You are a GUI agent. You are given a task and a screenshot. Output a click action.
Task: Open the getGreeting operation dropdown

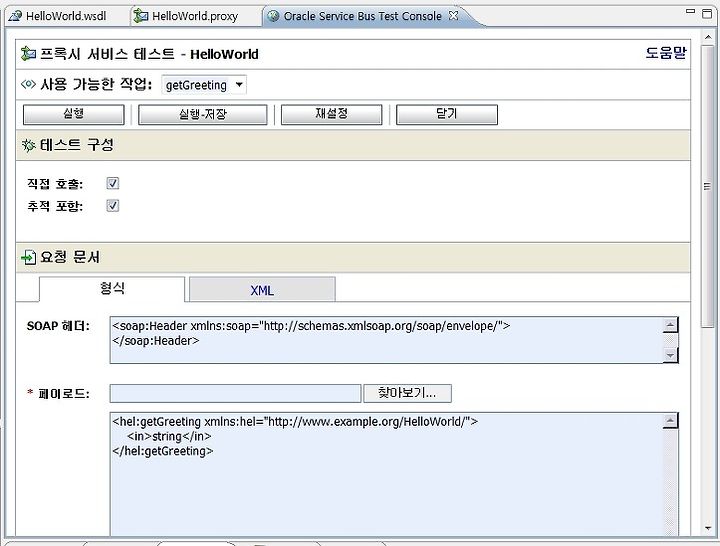coord(204,85)
